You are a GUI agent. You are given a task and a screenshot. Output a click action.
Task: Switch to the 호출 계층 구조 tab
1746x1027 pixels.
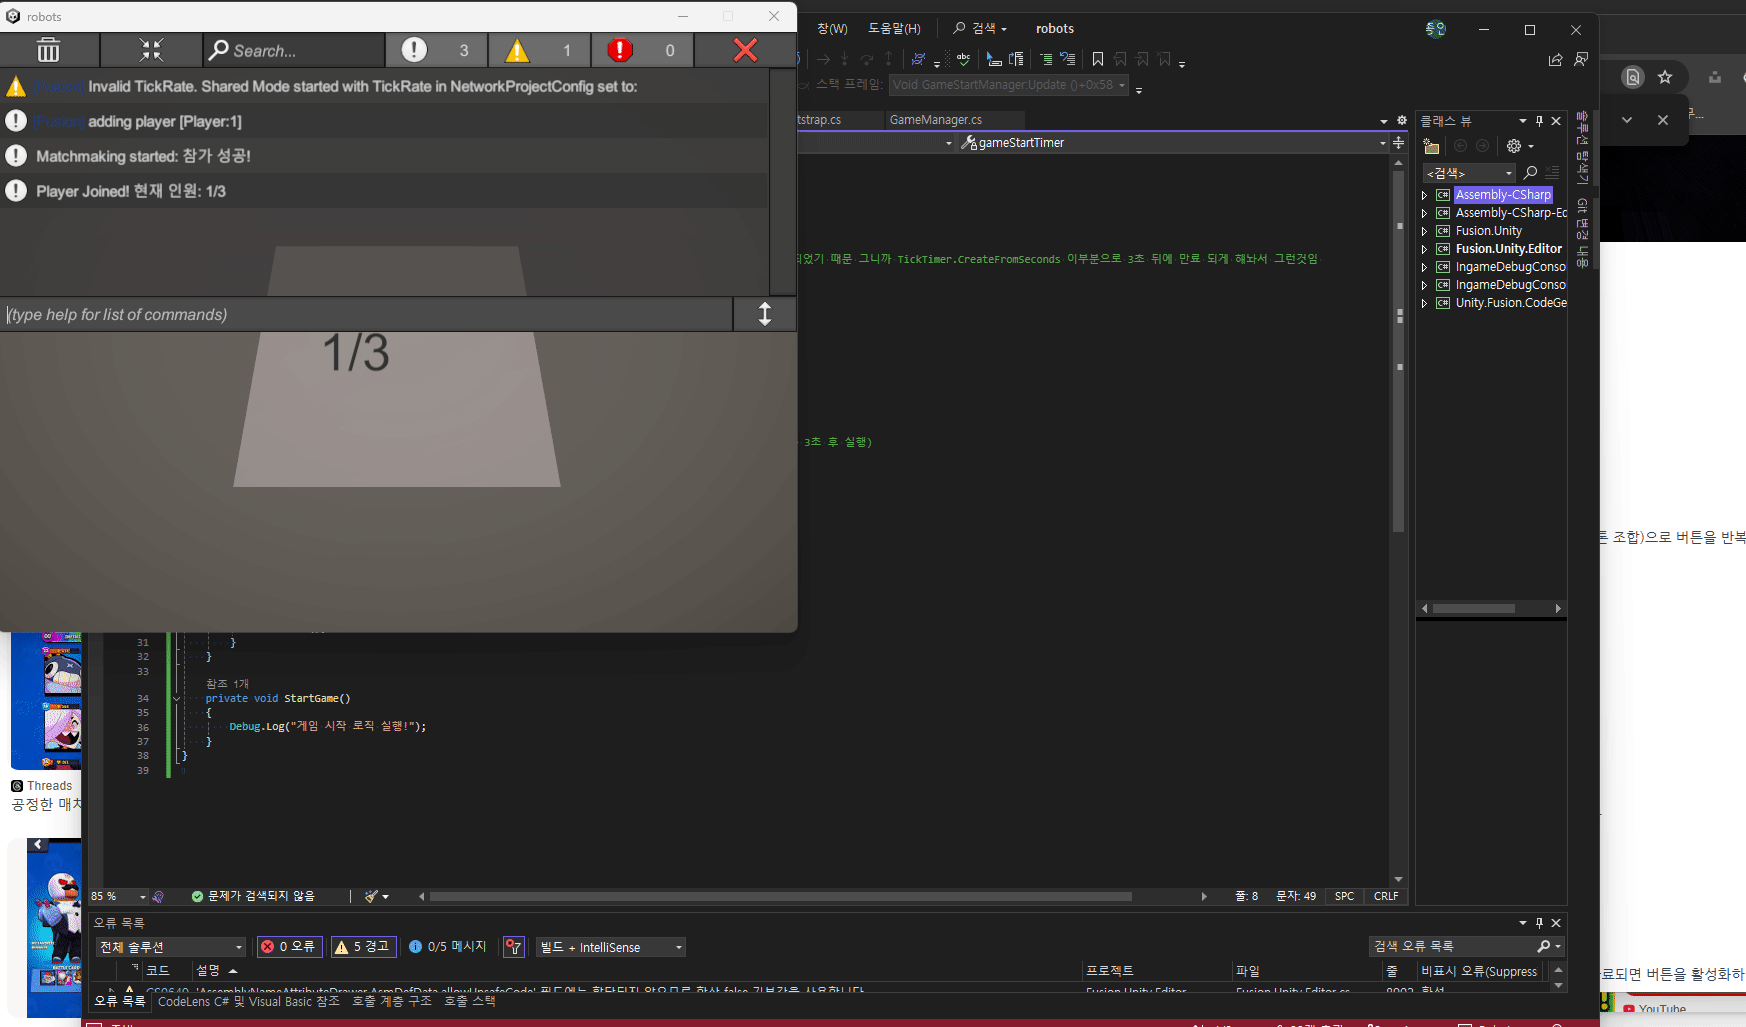coord(392,1001)
